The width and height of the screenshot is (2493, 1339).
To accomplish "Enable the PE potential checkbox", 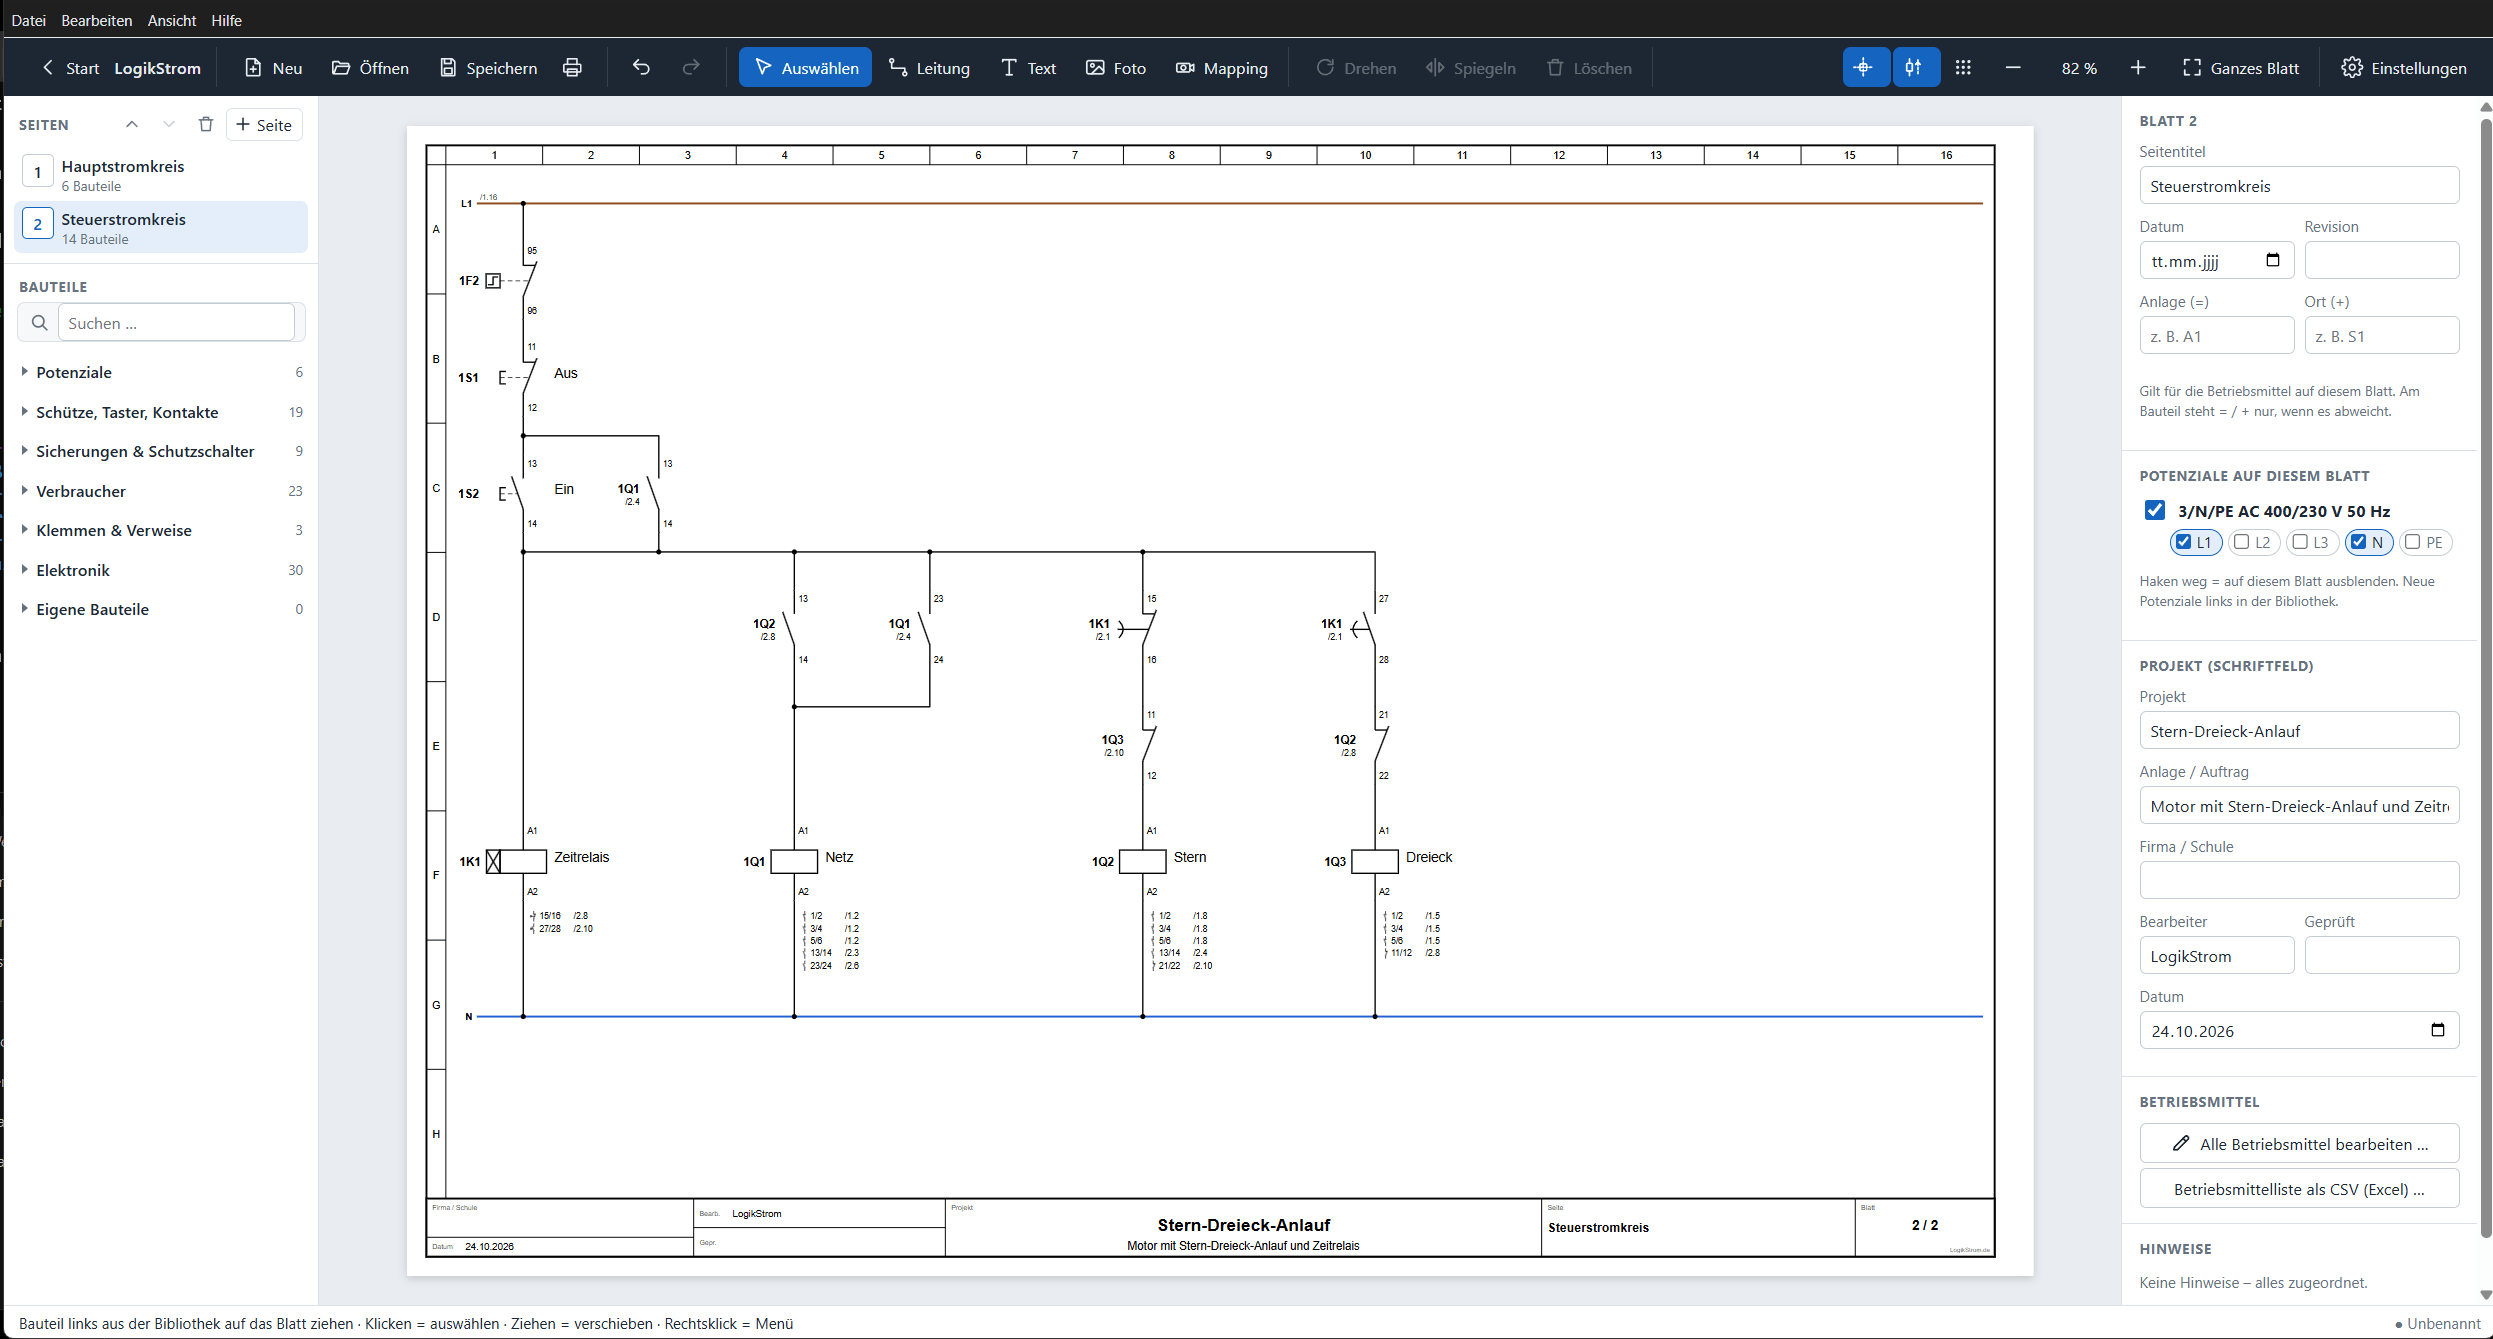I will pos(2413,542).
